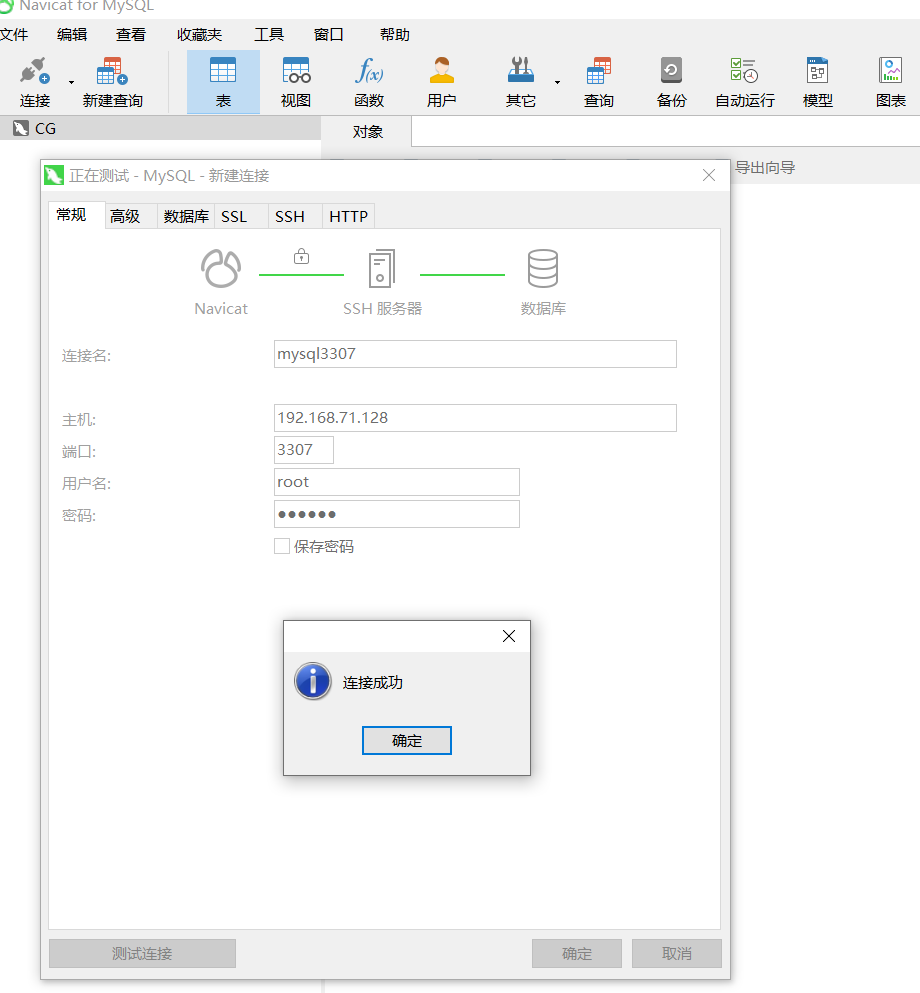Confirm the 连接成功 message with 确定
Screen dimensions: 920x993
[406, 740]
